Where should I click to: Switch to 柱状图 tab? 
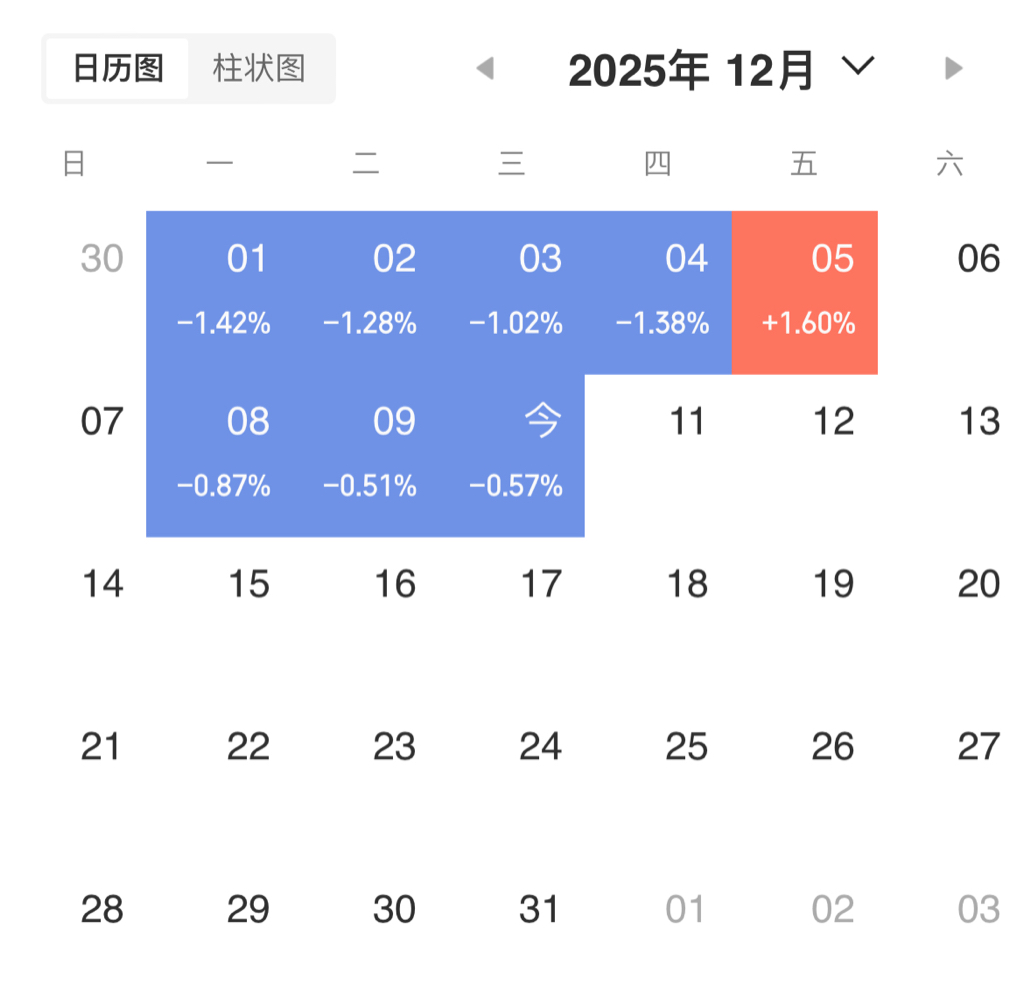pos(259,69)
